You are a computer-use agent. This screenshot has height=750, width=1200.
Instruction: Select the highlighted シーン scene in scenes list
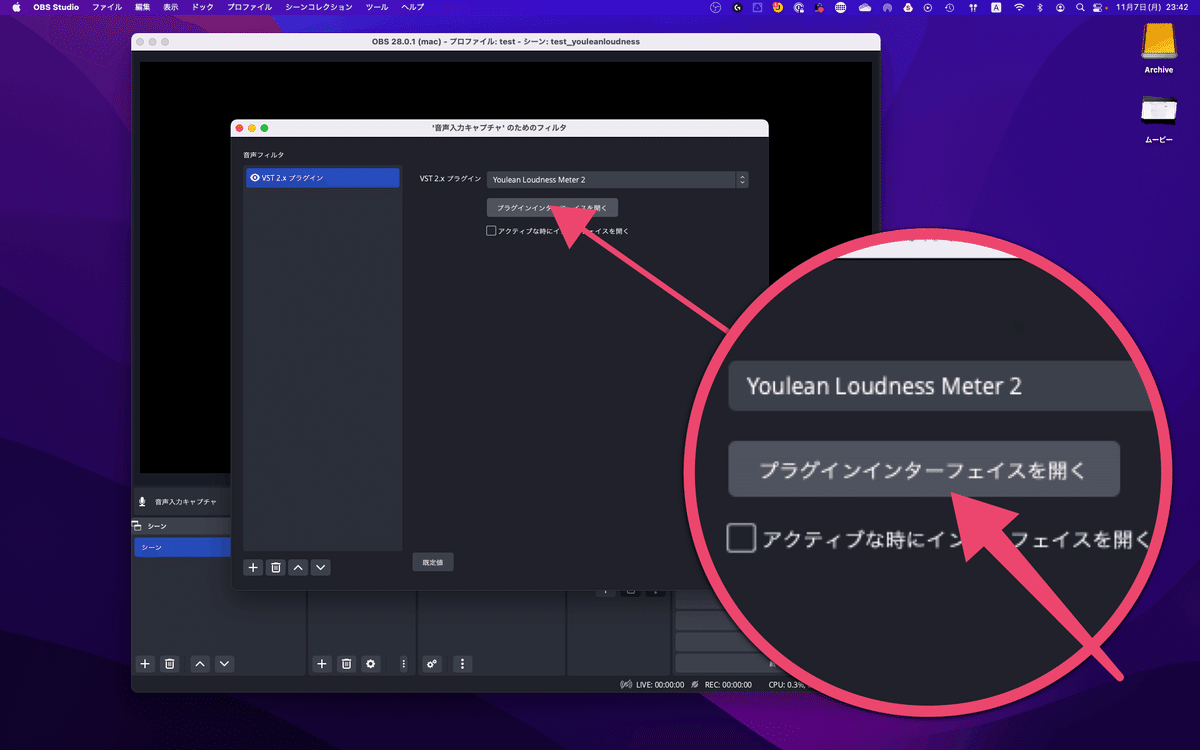coord(182,547)
